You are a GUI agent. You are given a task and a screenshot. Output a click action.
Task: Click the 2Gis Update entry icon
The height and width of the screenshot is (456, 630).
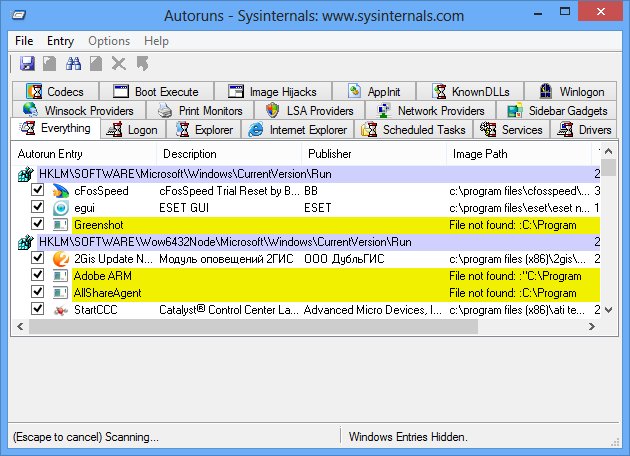click(x=61, y=259)
